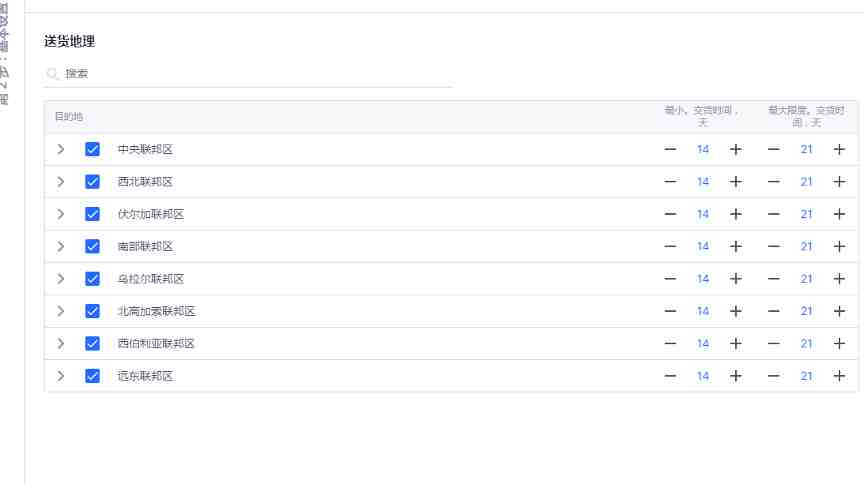Viewport: 864px width, 484px height.
Task: Click the maximum days value for 远东联邦区
Action: click(806, 376)
